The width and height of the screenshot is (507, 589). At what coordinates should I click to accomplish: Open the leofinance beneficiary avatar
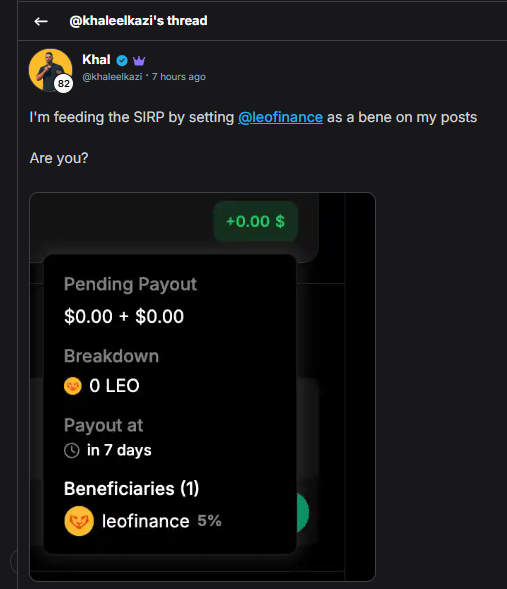79,521
